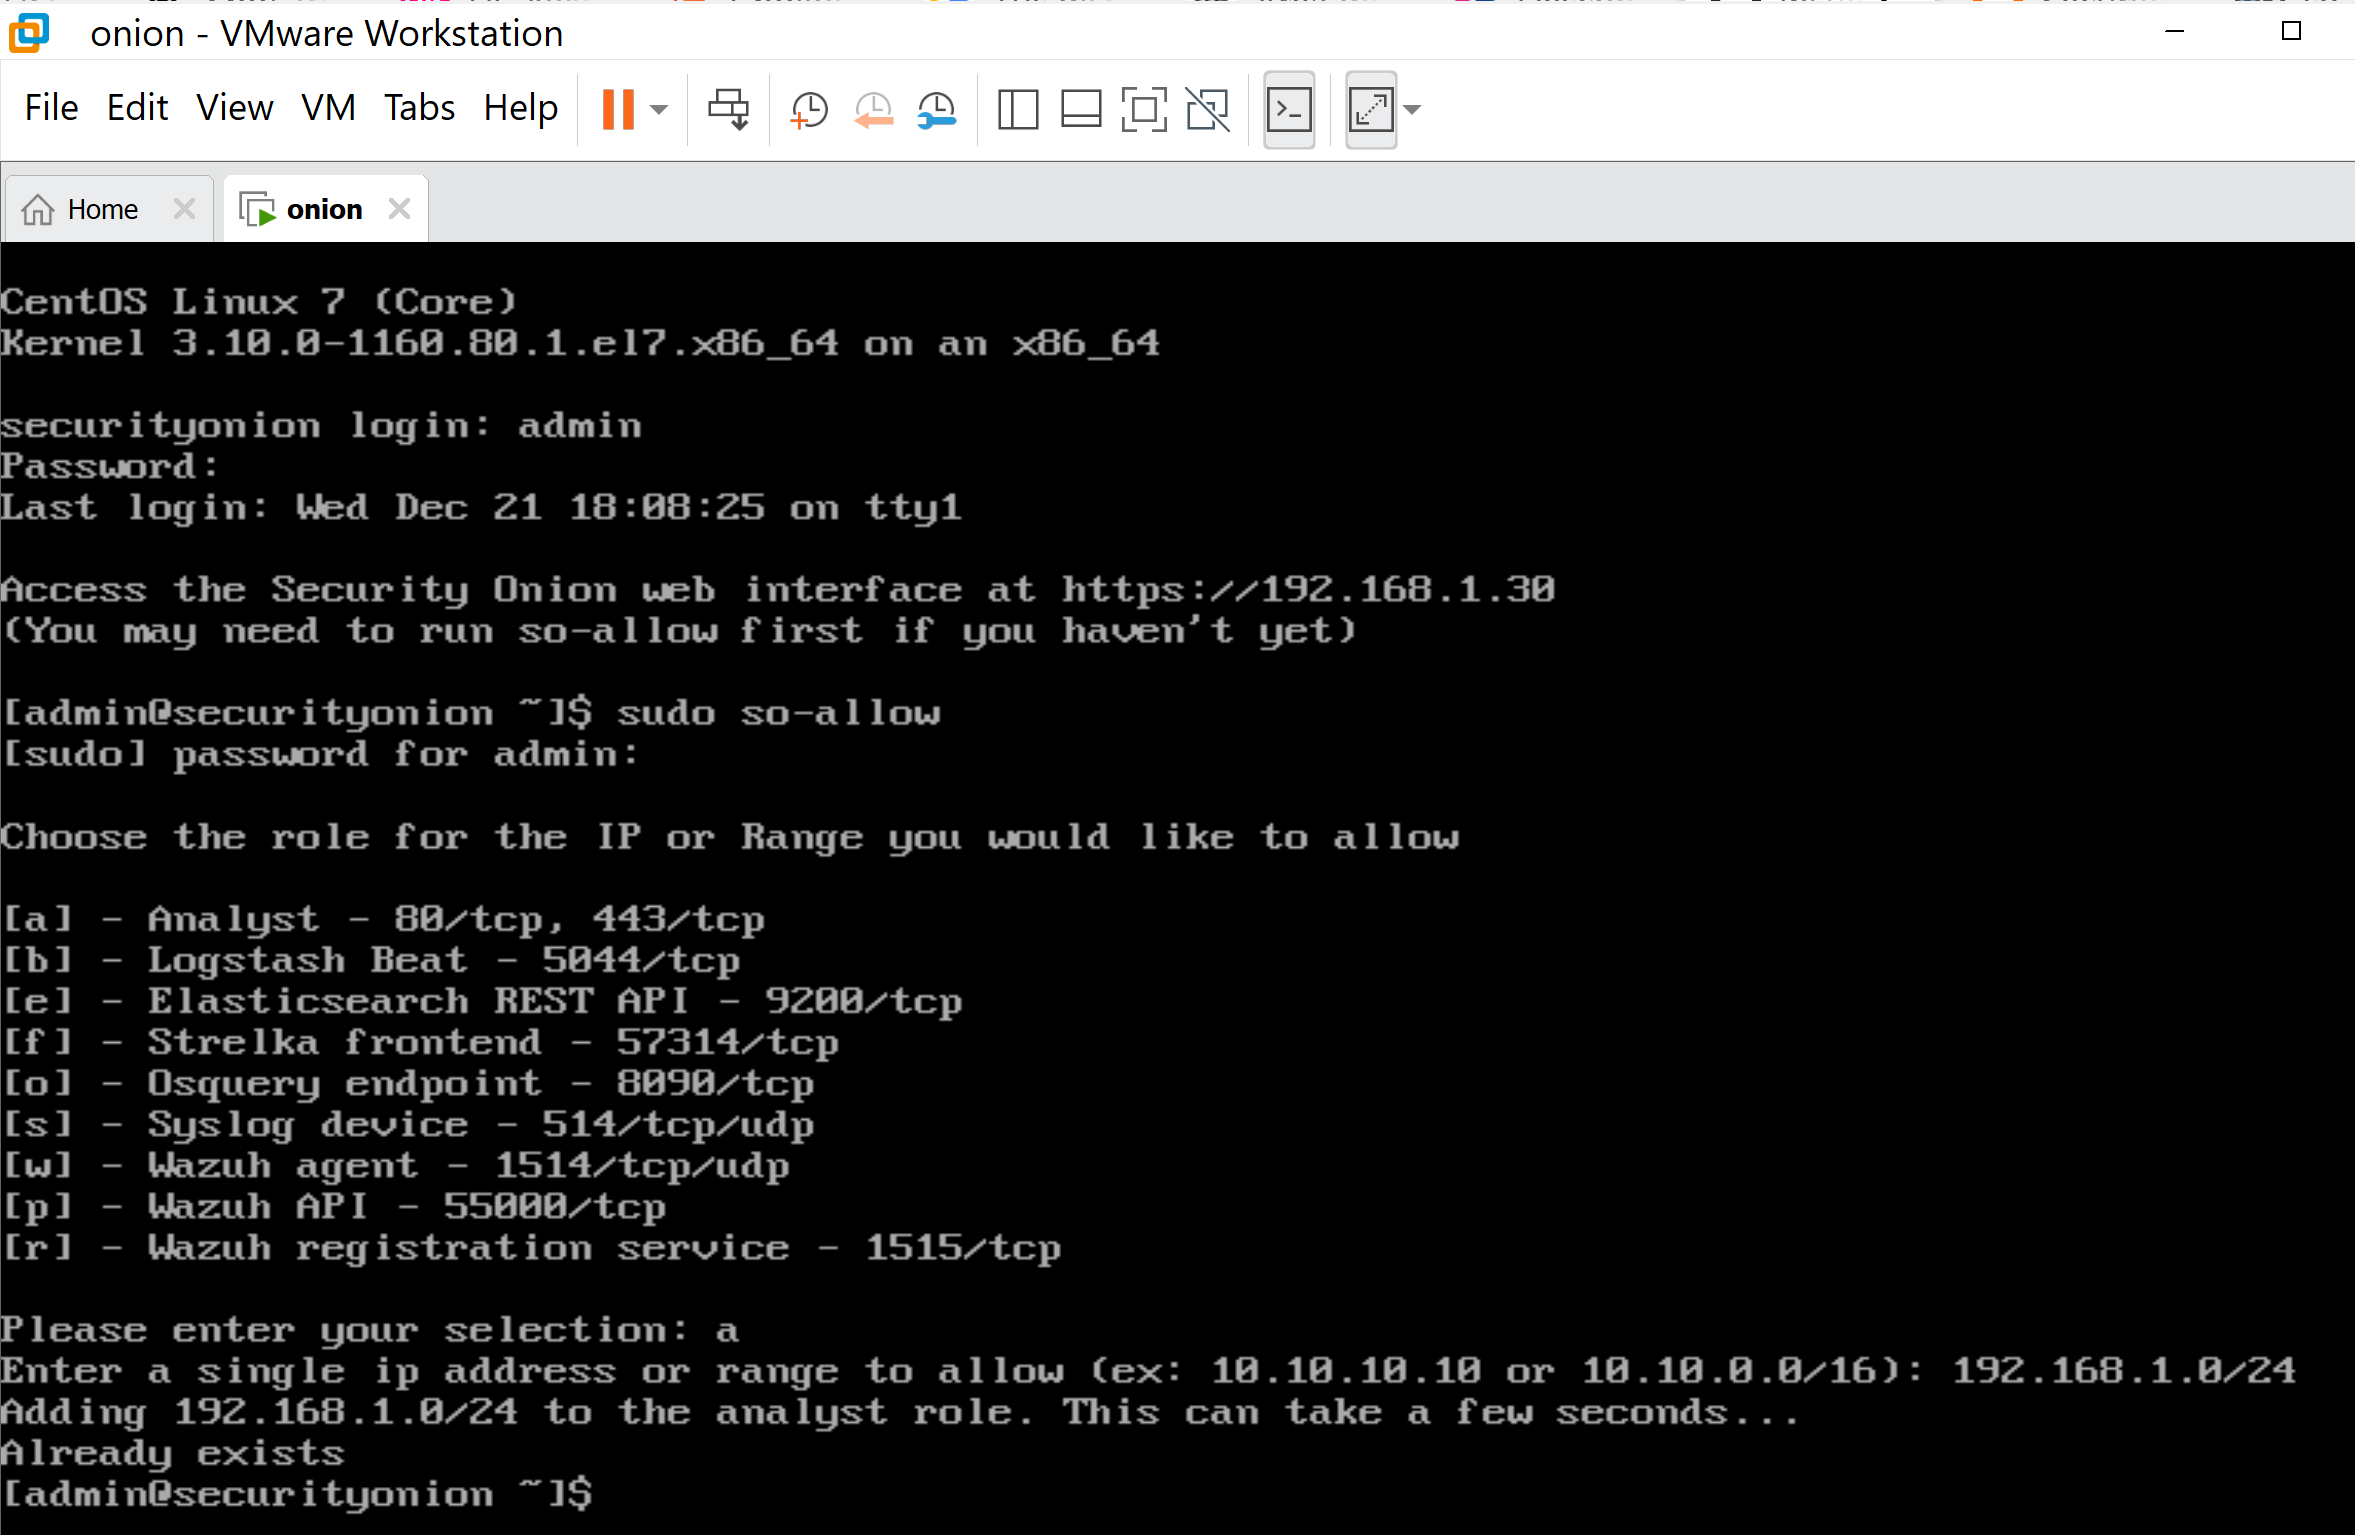Revert the VM to previous snapshot

[873, 109]
